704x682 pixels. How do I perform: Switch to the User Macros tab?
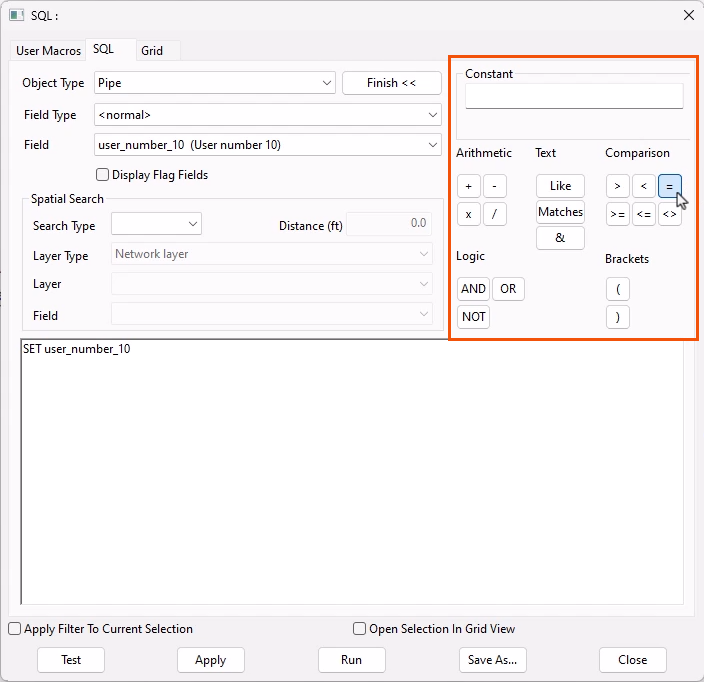[48, 51]
